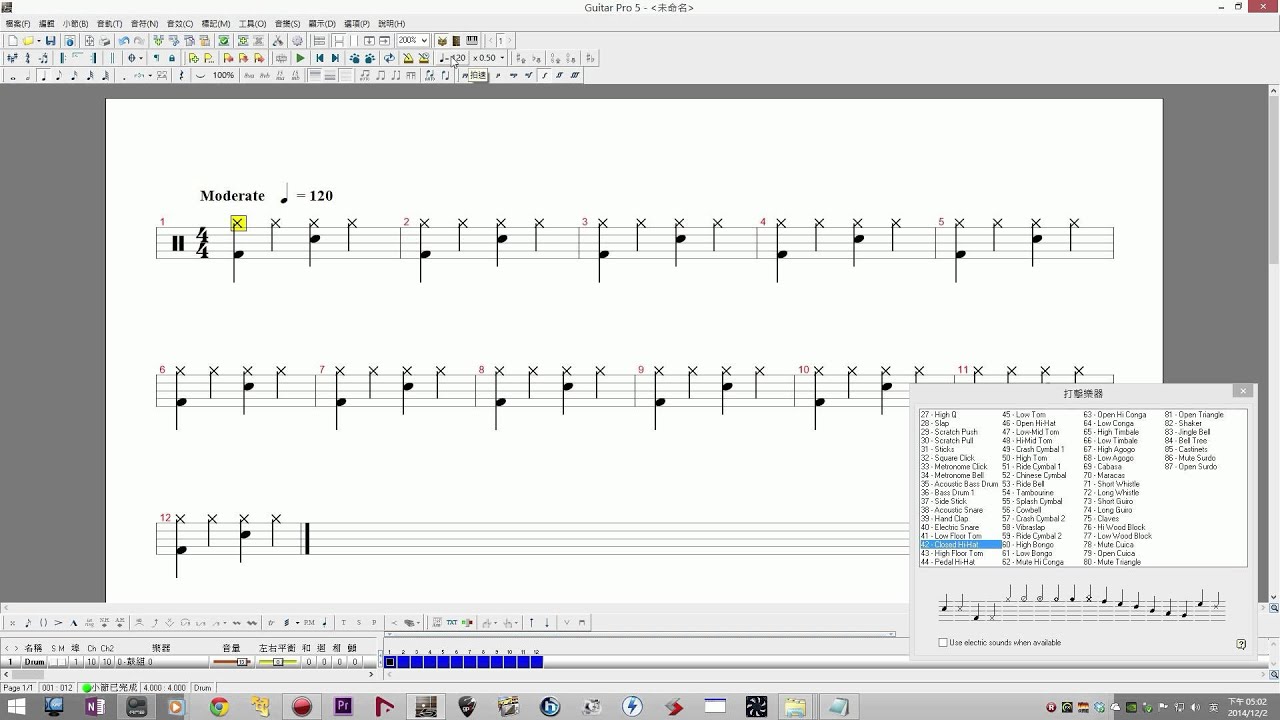Jump to last bar playback icon
Image resolution: width=1280 pixels, height=720 pixels.
click(335, 58)
